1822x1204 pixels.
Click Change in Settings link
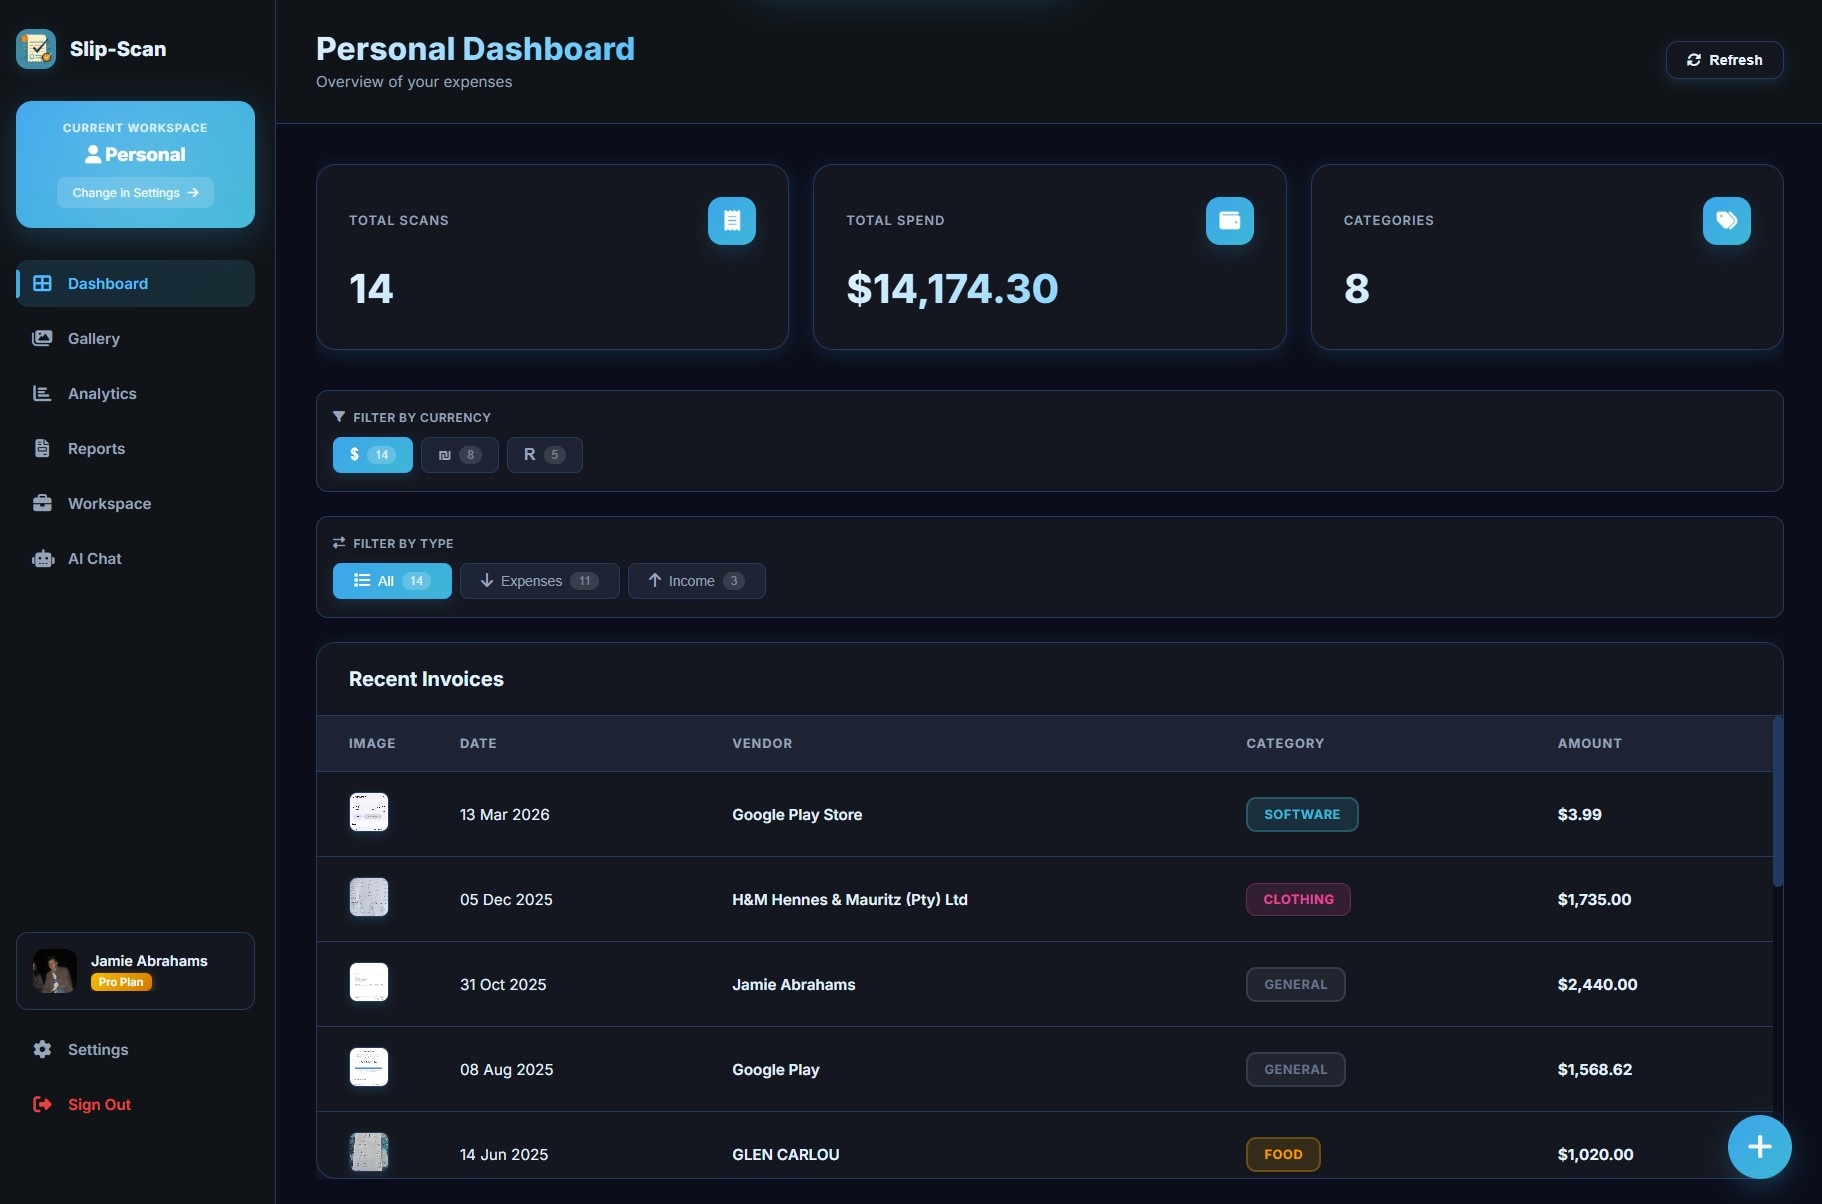[x=135, y=192]
